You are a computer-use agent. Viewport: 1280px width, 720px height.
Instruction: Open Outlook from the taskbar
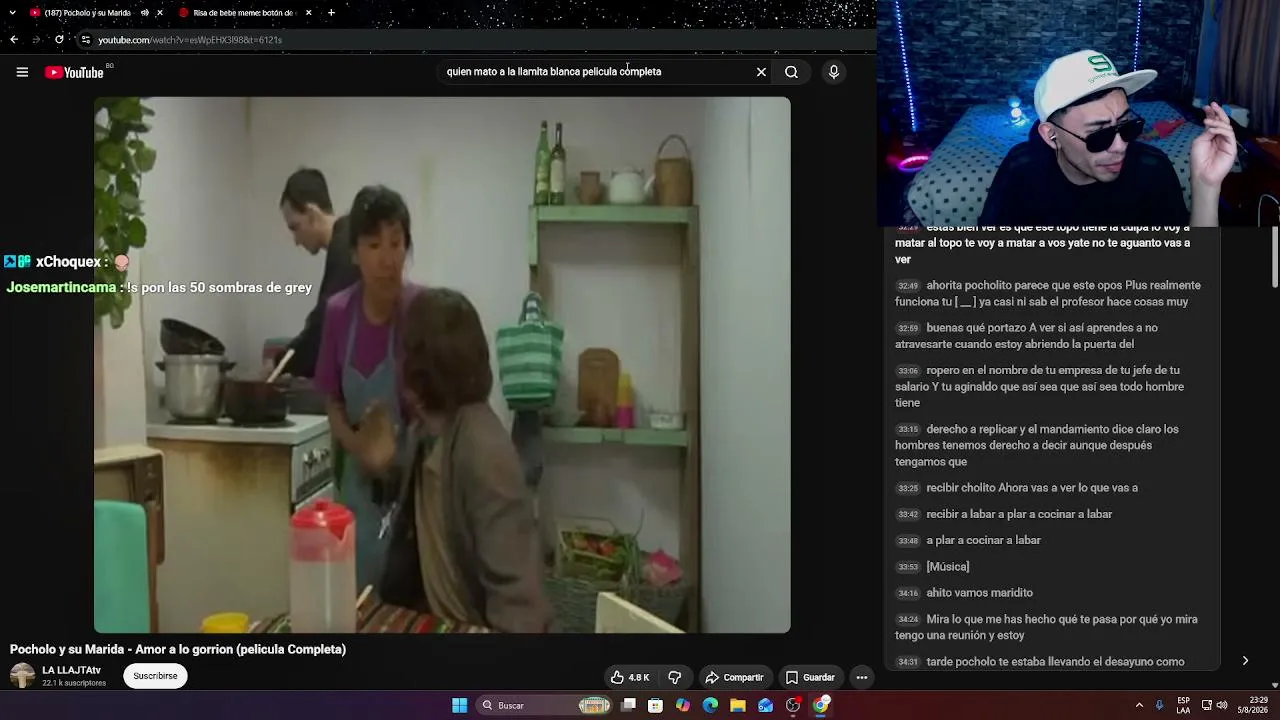[x=765, y=705]
